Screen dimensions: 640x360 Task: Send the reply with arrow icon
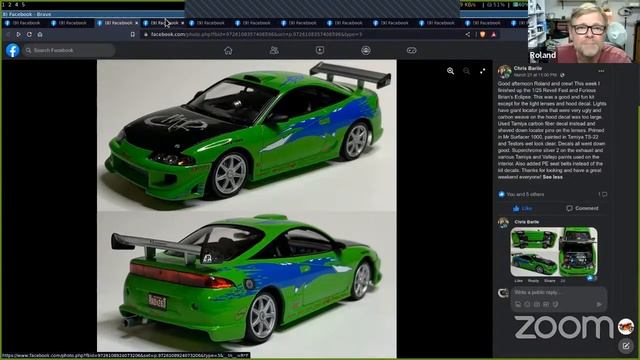[599, 304]
